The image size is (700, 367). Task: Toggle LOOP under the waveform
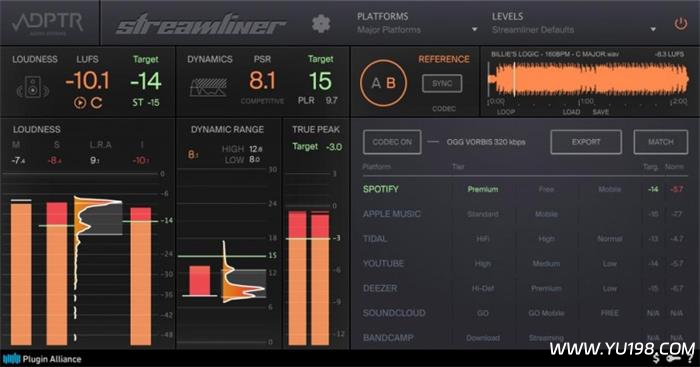click(x=506, y=112)
